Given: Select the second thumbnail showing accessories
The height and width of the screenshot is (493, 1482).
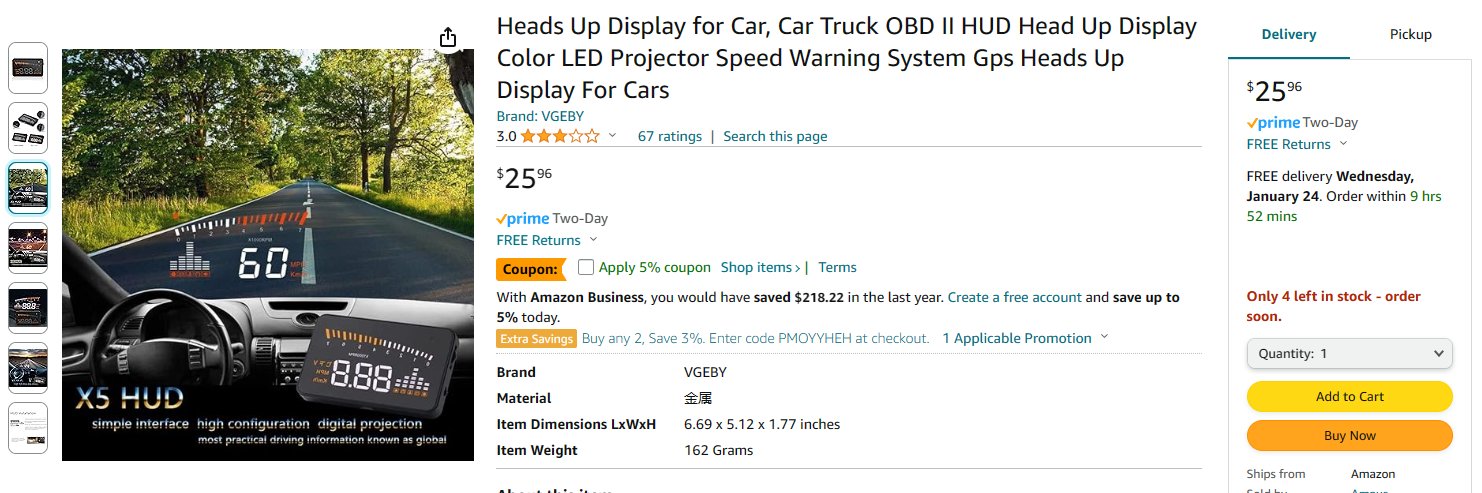Looking at the screenshot, I should coord(28,127).
